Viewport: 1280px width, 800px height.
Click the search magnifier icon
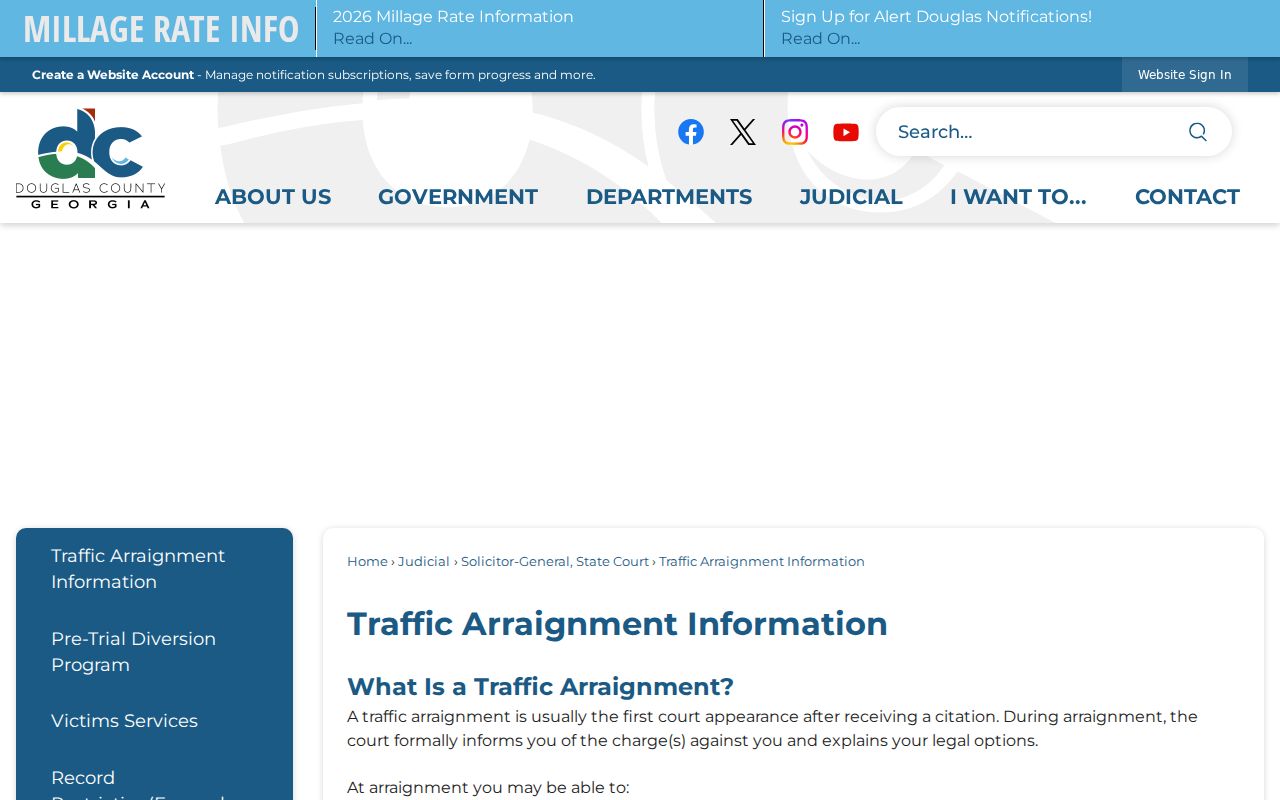(x=1198, y=132)
